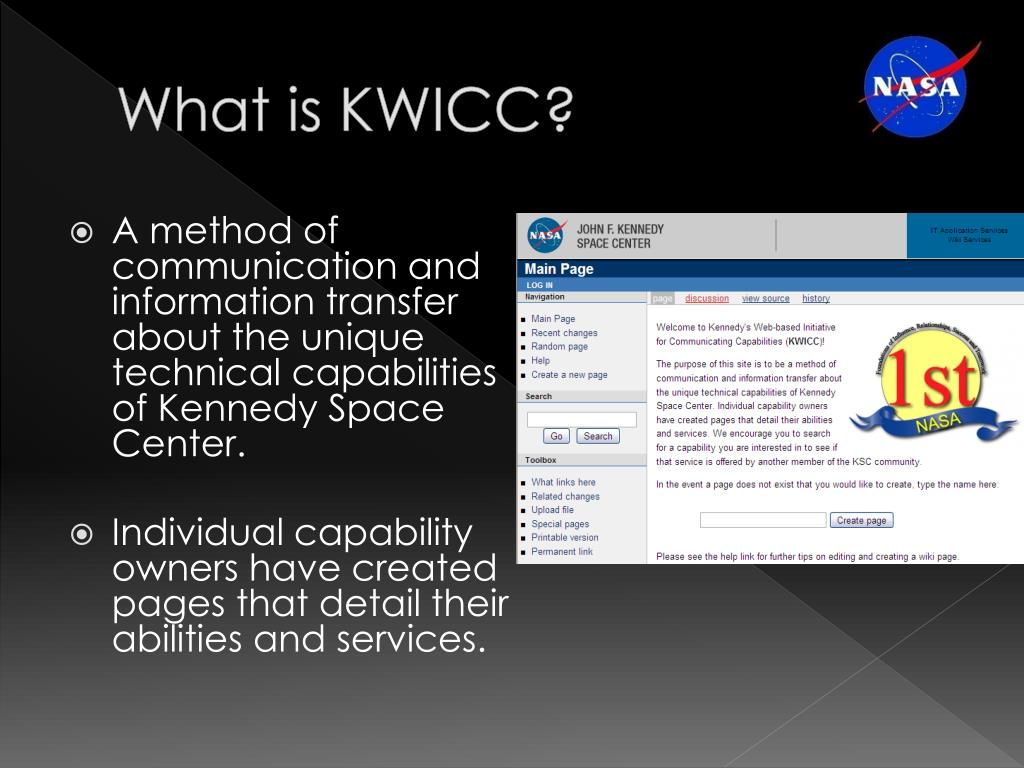The height and width of the screenshot is (768, 1024).
Task: Open the Permanent link
Action: point(562,552)
